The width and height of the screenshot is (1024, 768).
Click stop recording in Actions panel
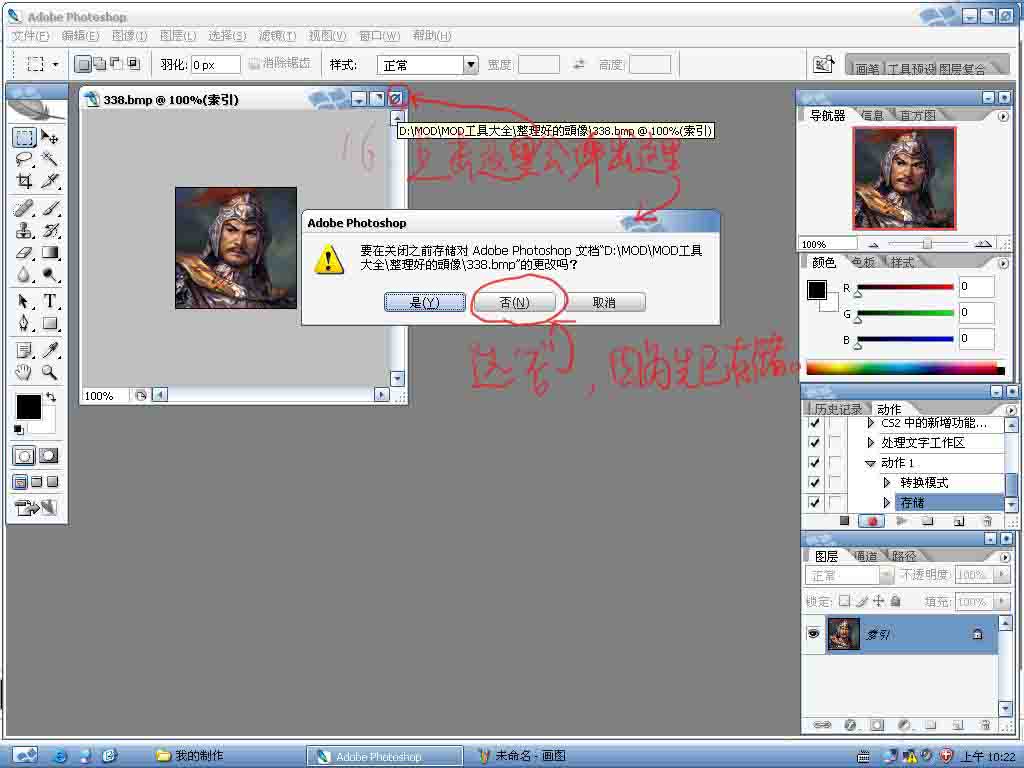(x=844, y=520)
